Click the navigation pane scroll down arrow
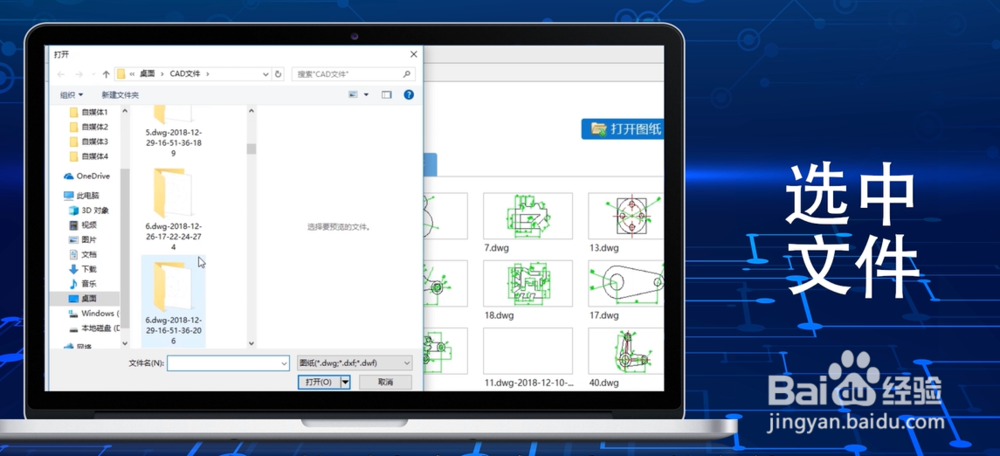1000x456 pixels. pos(124,344)
